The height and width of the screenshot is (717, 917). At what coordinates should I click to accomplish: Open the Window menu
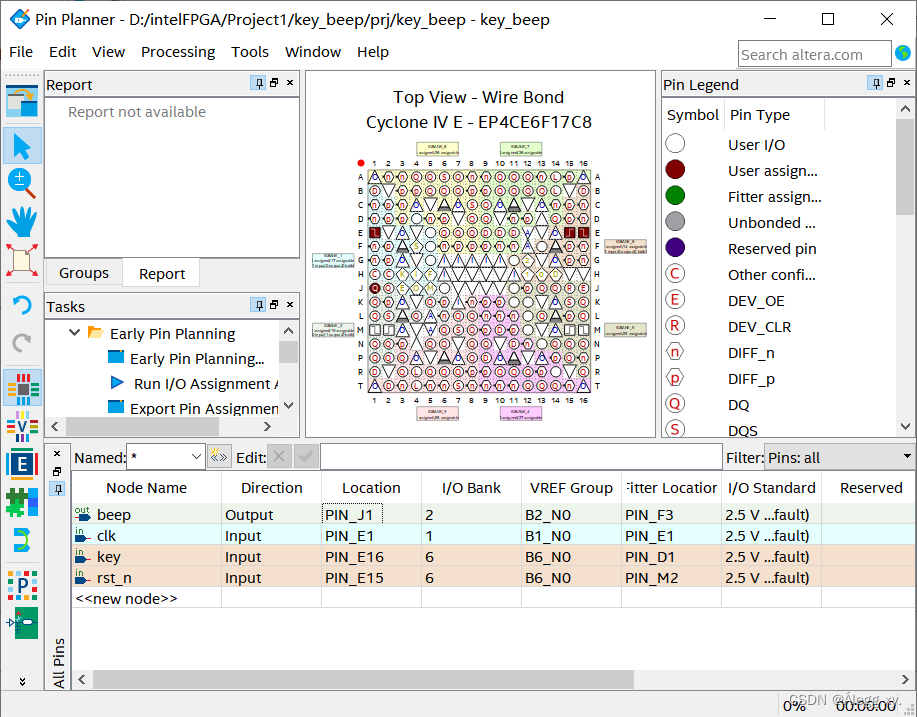click(313, 52)
